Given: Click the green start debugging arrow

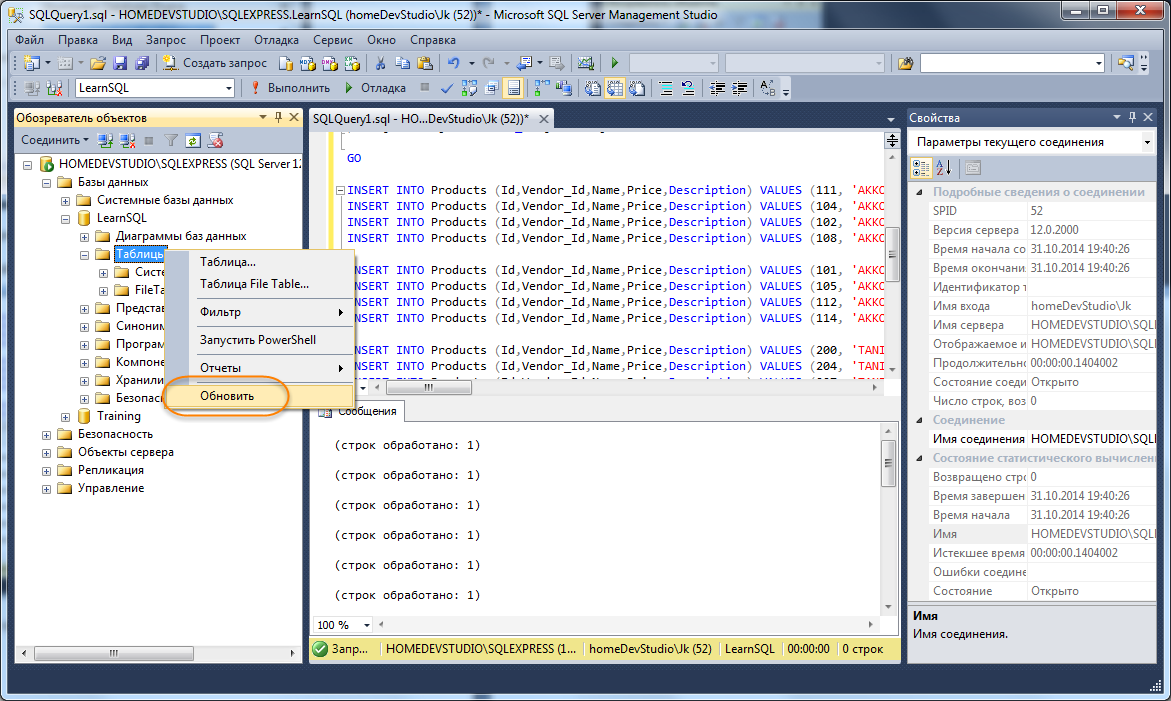Looking at the screenshot, I should click(615, 63).
